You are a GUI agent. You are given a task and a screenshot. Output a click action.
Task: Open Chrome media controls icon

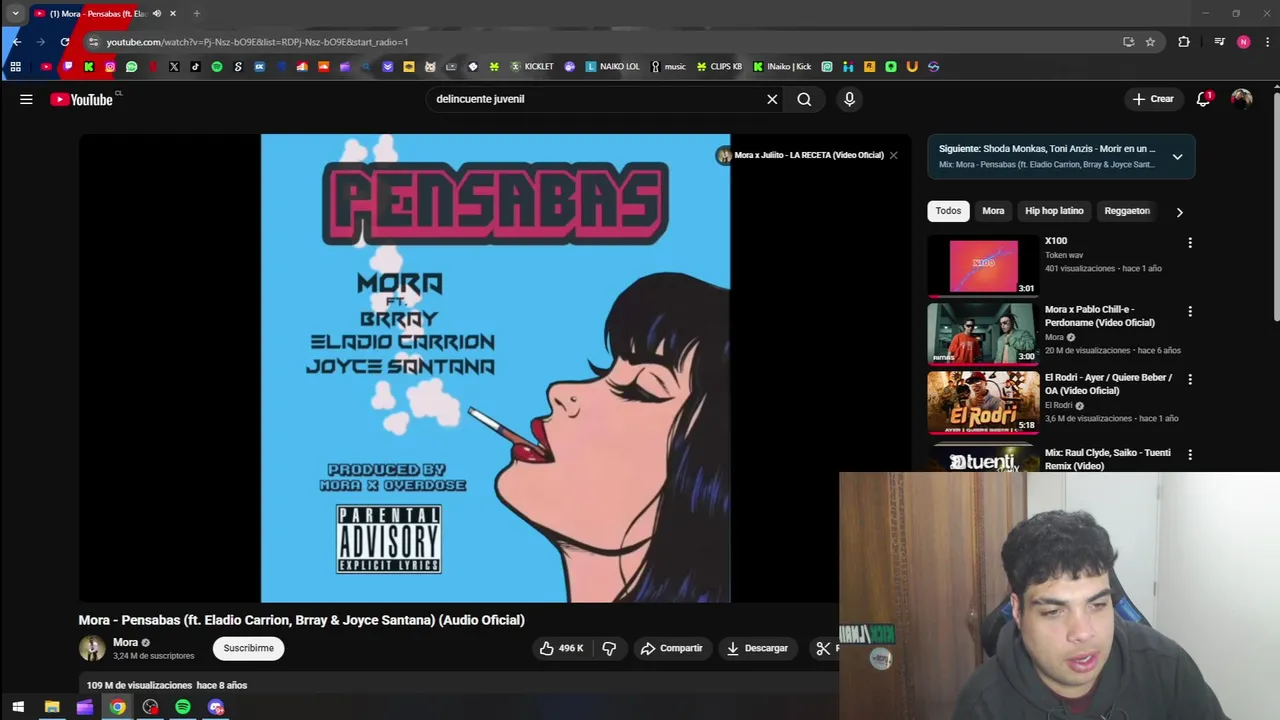tap(1219, 42)
